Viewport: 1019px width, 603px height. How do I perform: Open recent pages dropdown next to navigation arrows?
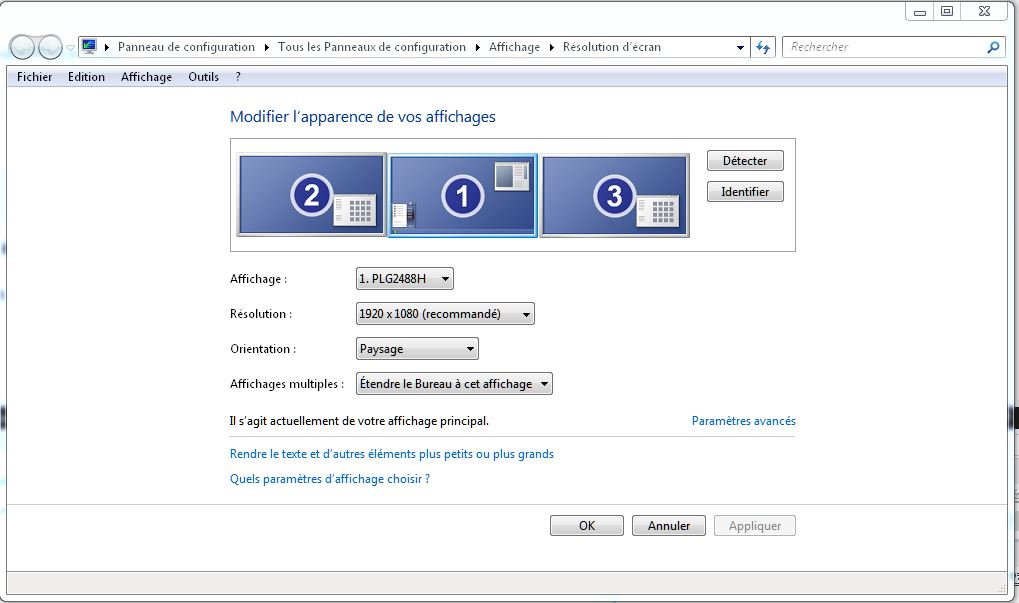70,47
